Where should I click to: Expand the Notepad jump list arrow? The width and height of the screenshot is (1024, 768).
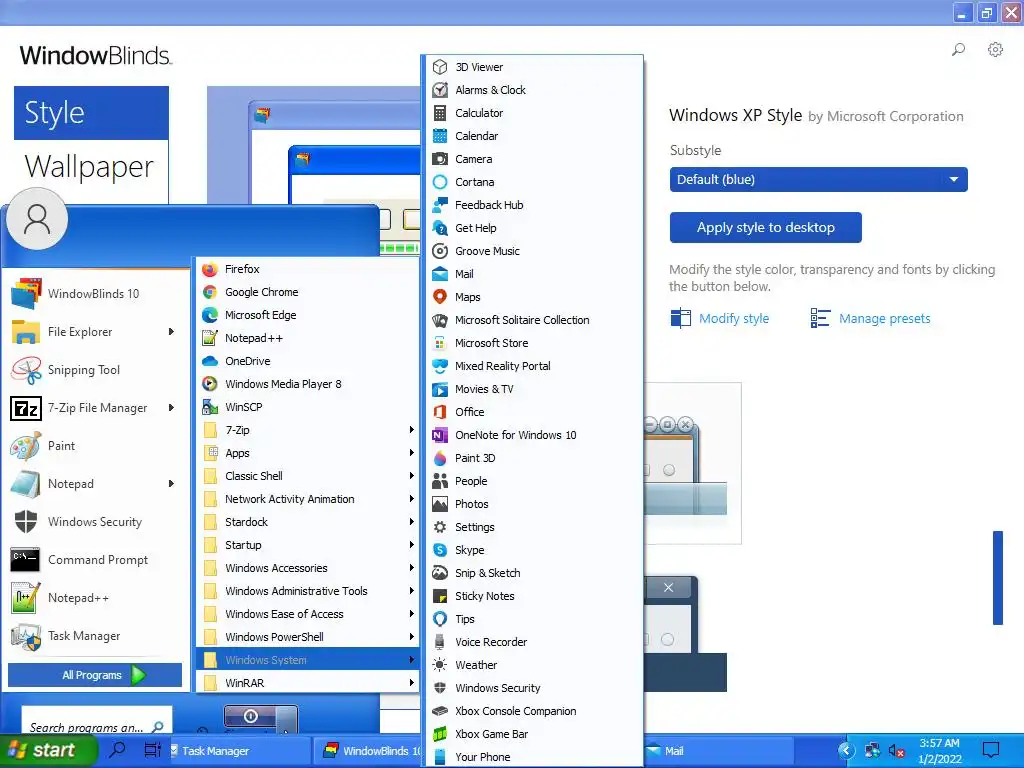point(171,484)
